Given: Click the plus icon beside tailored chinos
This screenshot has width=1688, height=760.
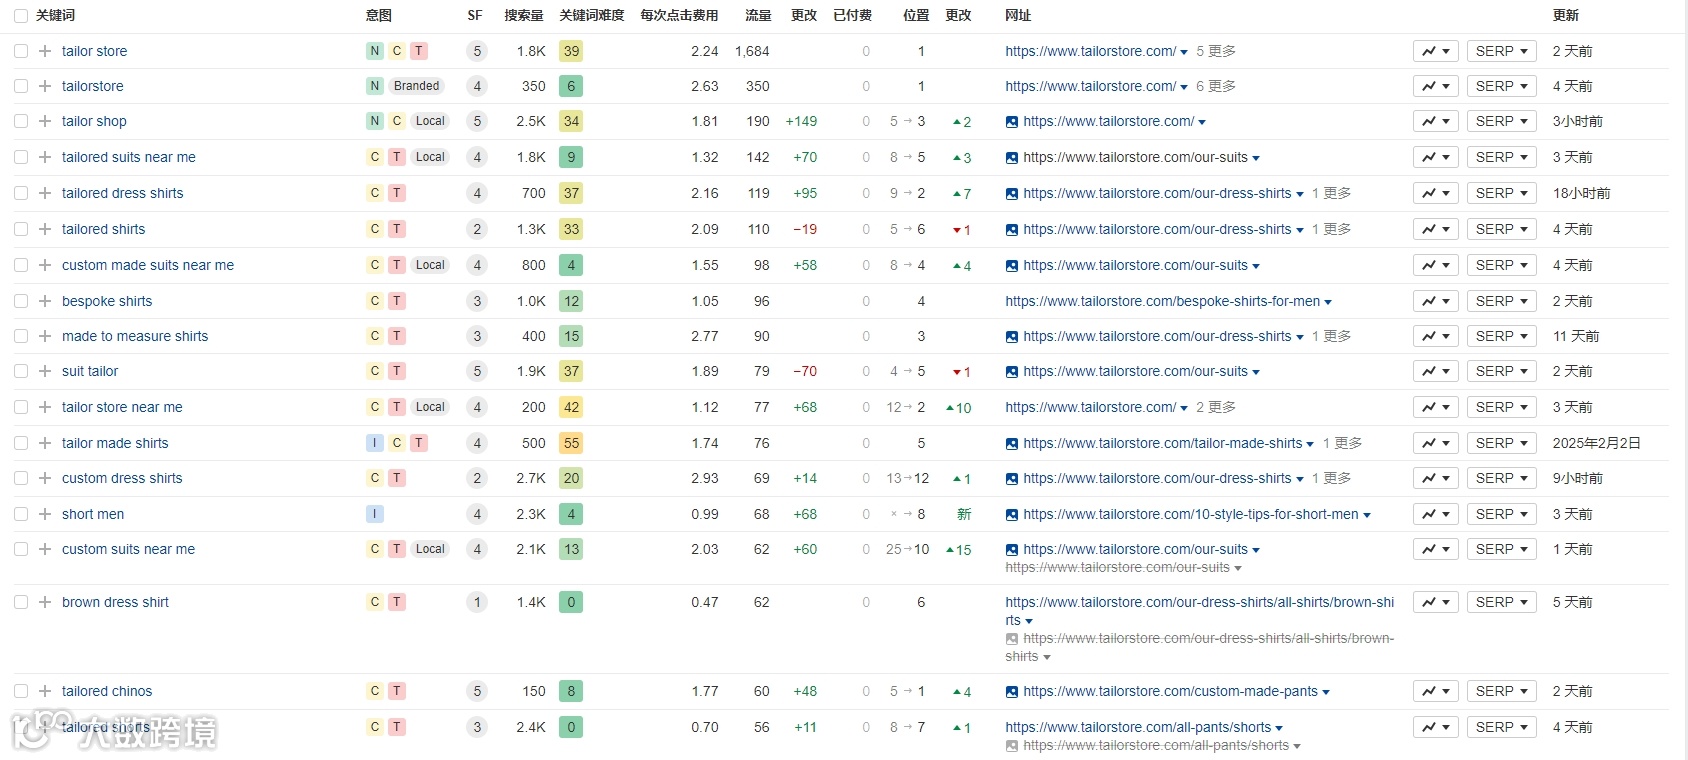Looking at the screenshot, I should [45, 691].
